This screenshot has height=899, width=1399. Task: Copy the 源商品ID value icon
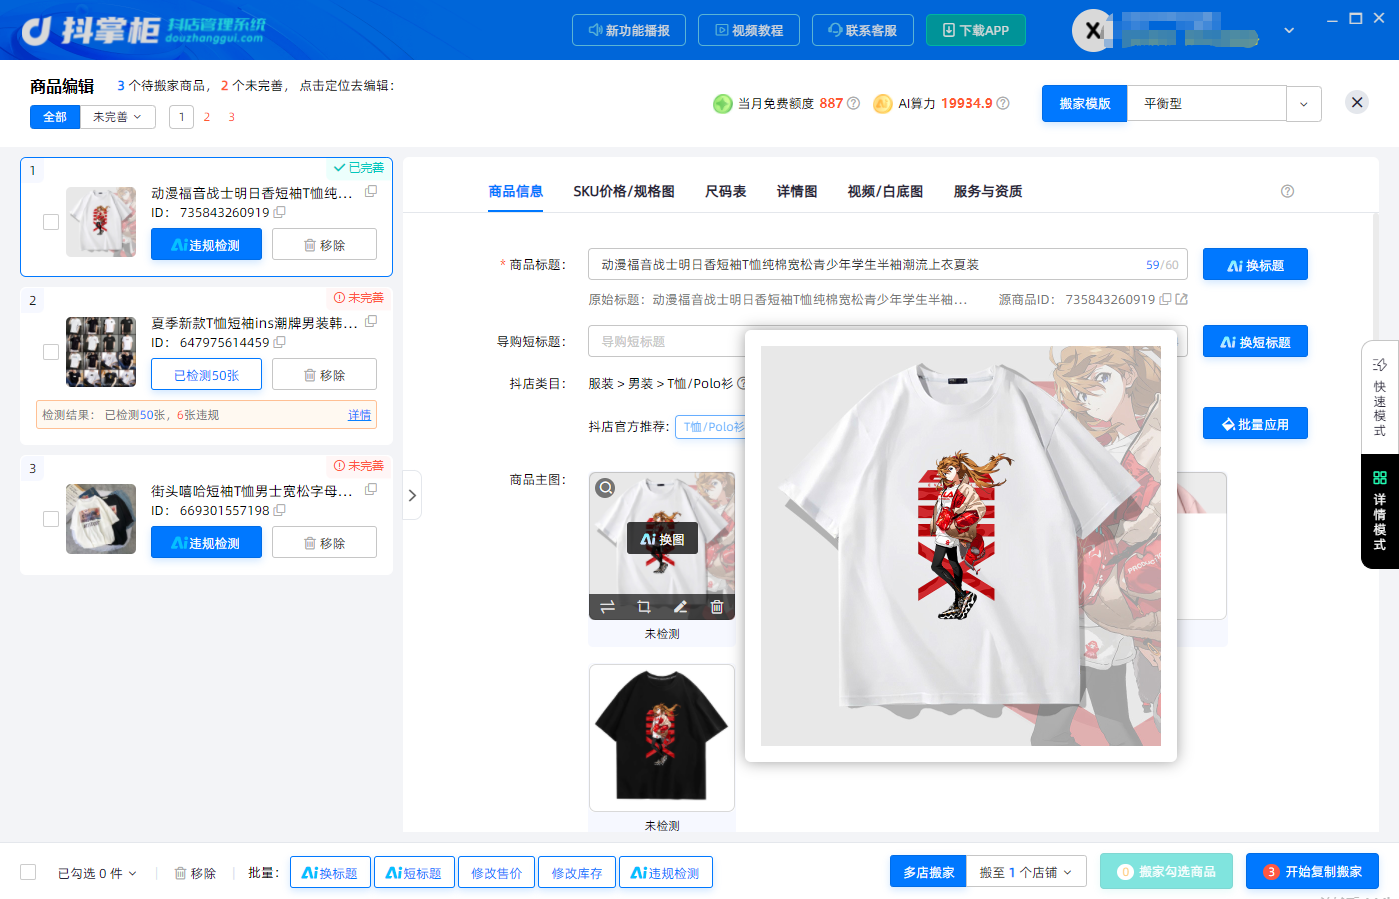pyautogui.click(x=1165, y=299)
